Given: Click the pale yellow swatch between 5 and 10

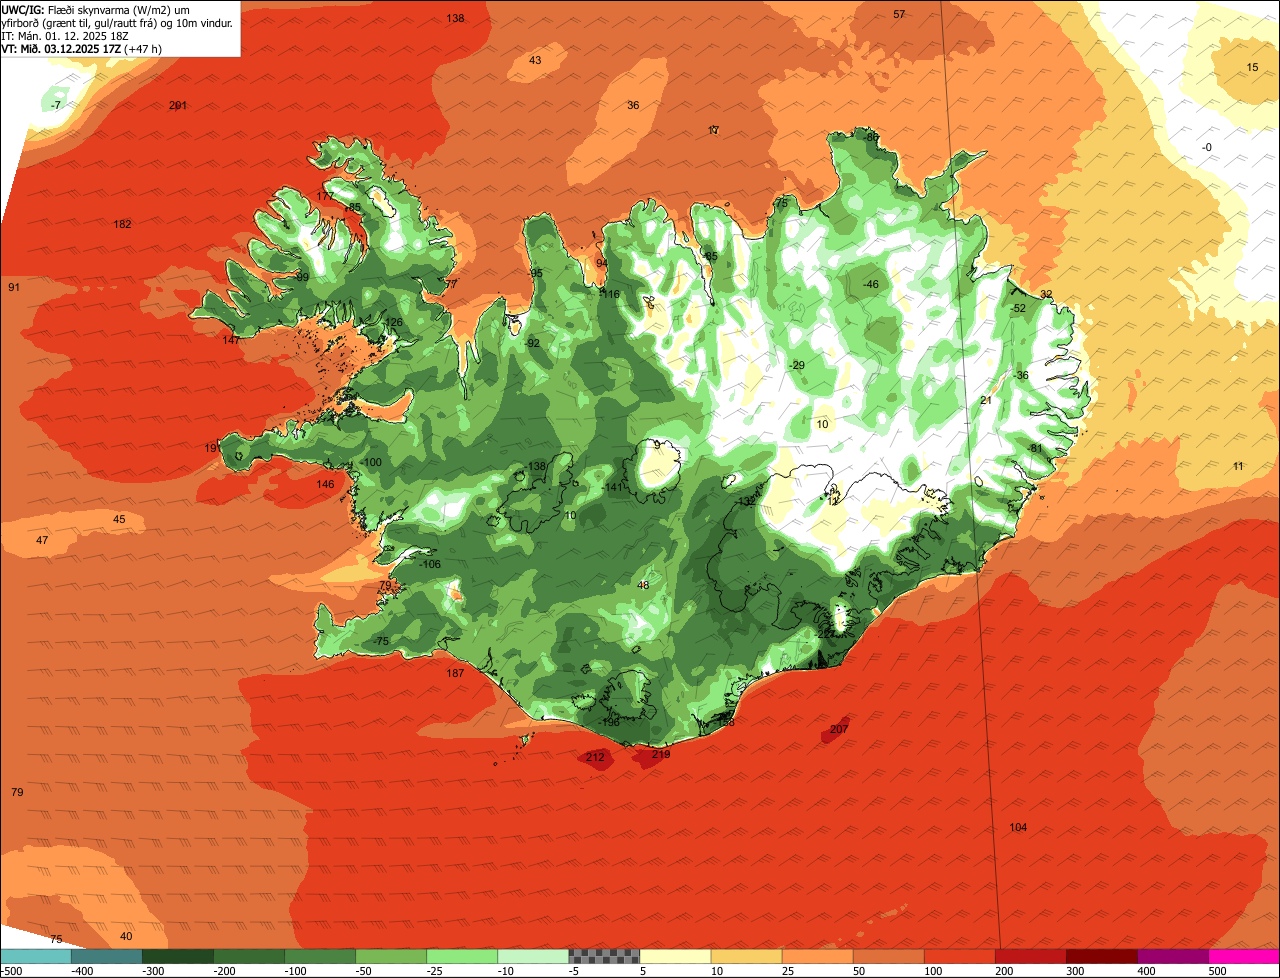Looking at the screenshot, I should (x=675, y=956).
